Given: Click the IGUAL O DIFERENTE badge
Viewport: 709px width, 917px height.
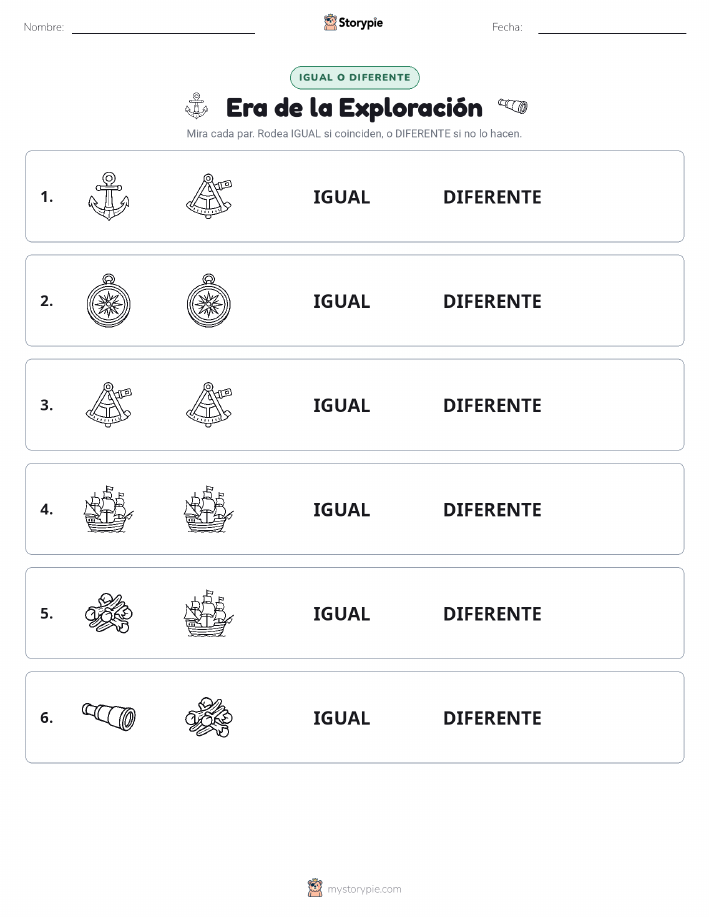Looking at the screenshot, I should pyautogui.click(x=354, y=77).
